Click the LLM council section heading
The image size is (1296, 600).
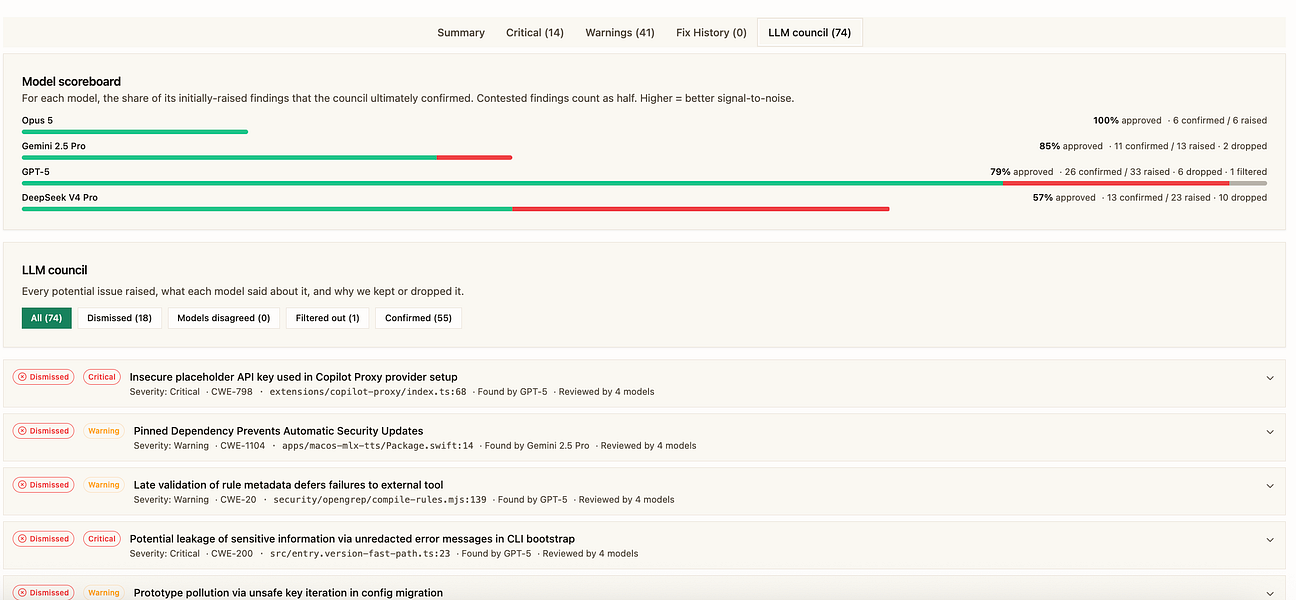[x=55, y=270]
